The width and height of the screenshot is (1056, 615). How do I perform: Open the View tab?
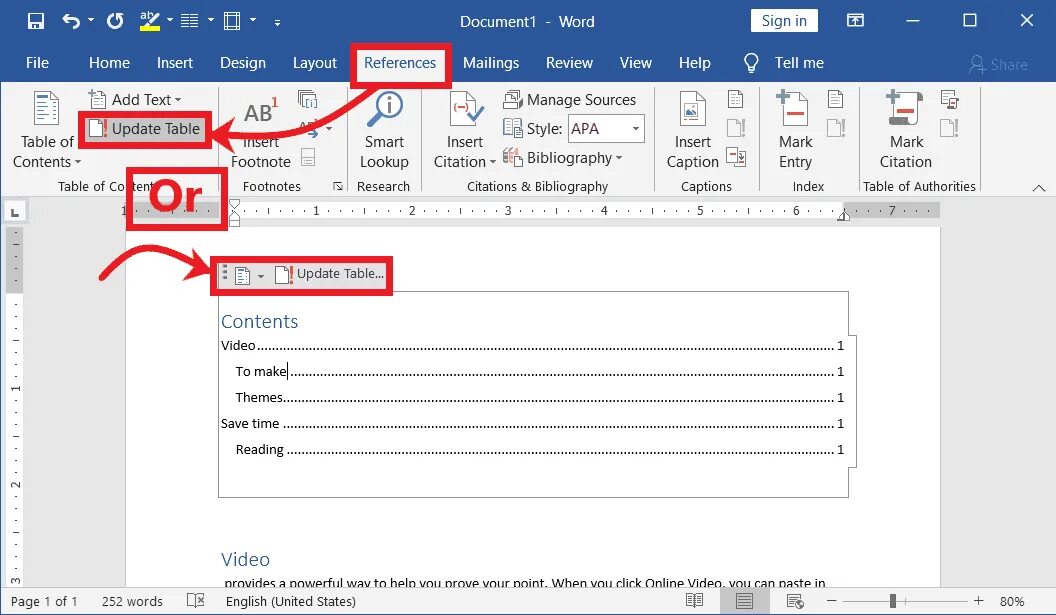pyautogui.click(x=636, y=63)
